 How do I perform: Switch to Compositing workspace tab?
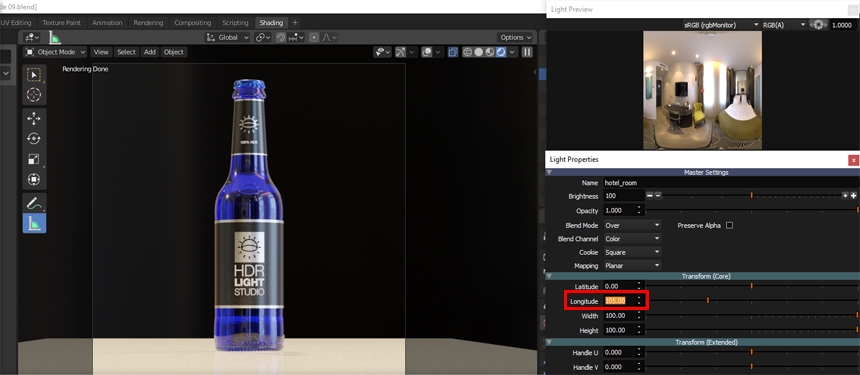coord(193,22)
